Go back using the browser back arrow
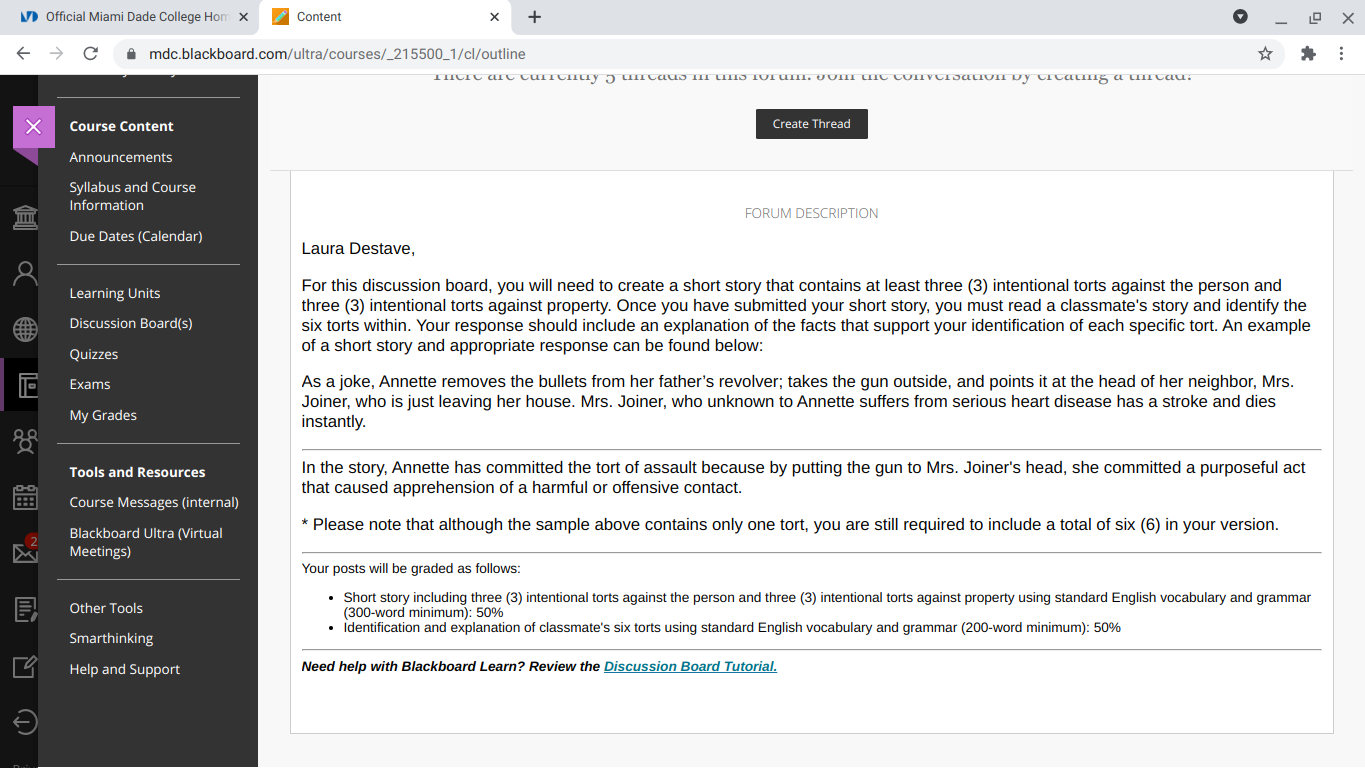Viewport: 1365px width, 768px height. [23, 54]
